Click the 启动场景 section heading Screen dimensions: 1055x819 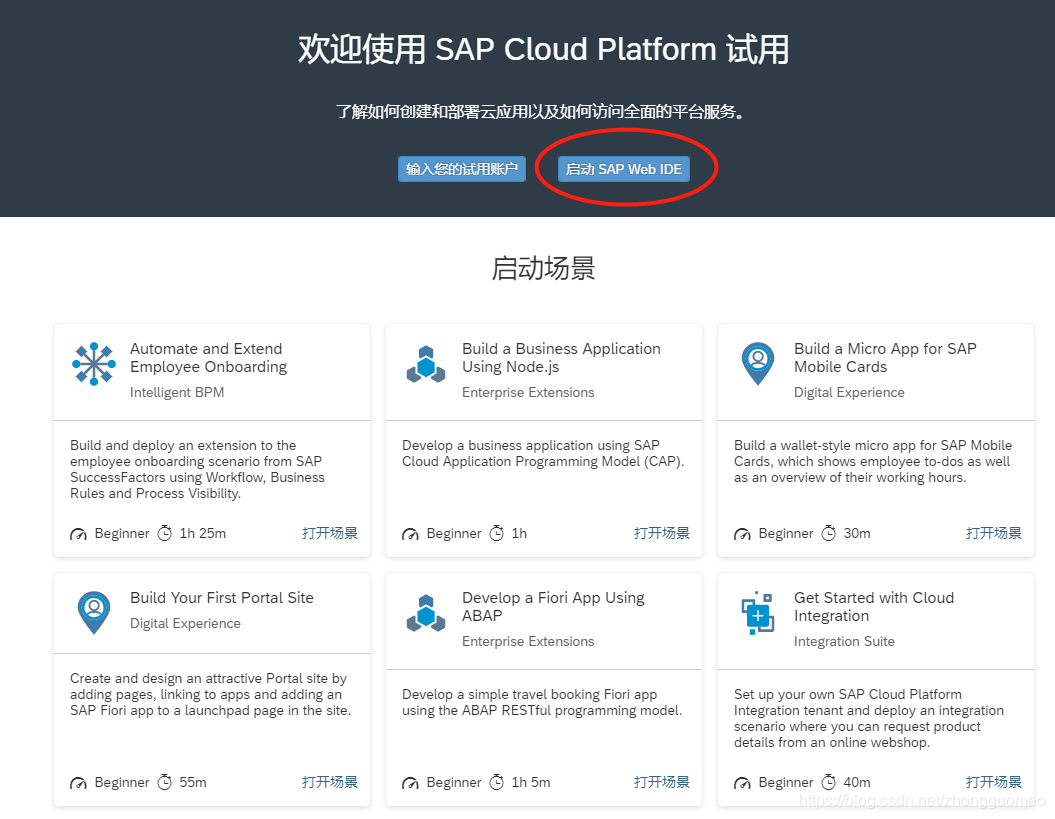[x=543, y=268]
